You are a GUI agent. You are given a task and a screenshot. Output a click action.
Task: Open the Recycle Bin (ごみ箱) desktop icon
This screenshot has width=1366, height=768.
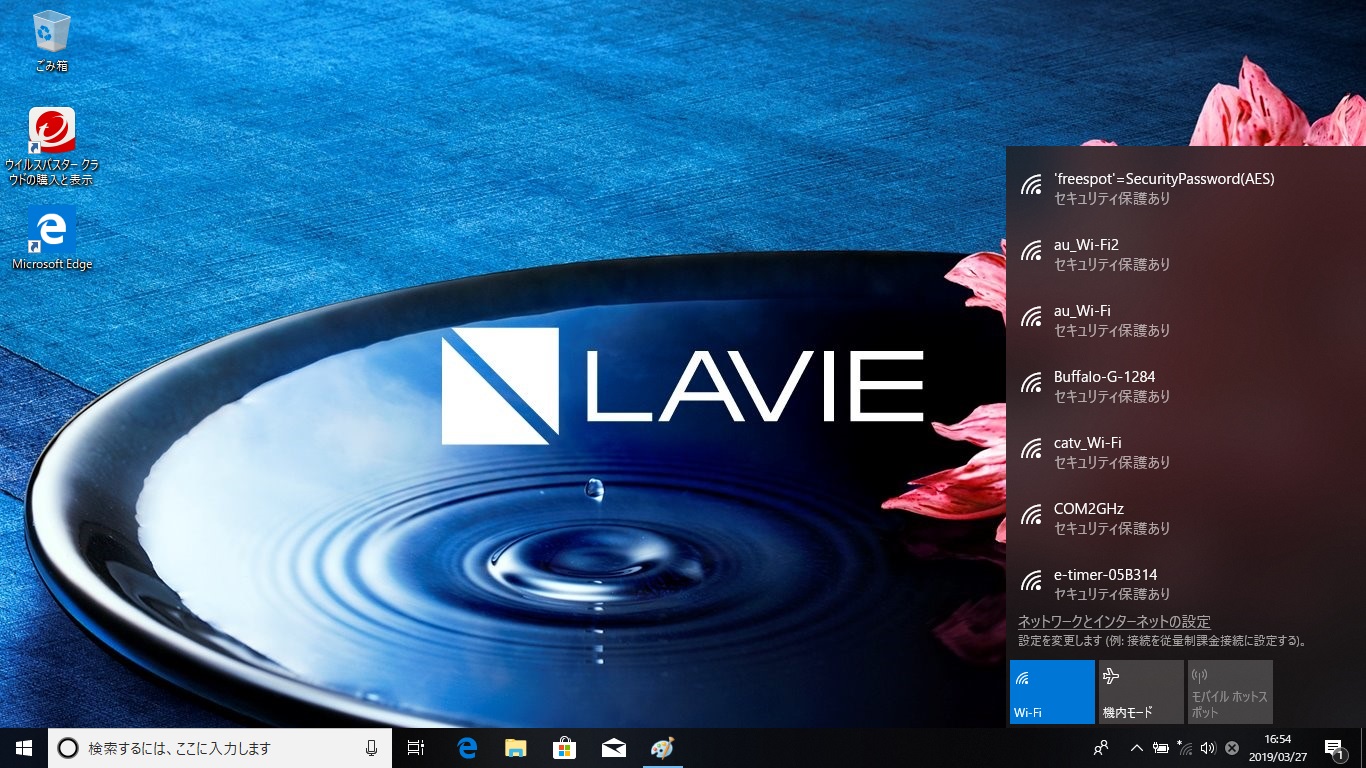click(x=51, y=41)
